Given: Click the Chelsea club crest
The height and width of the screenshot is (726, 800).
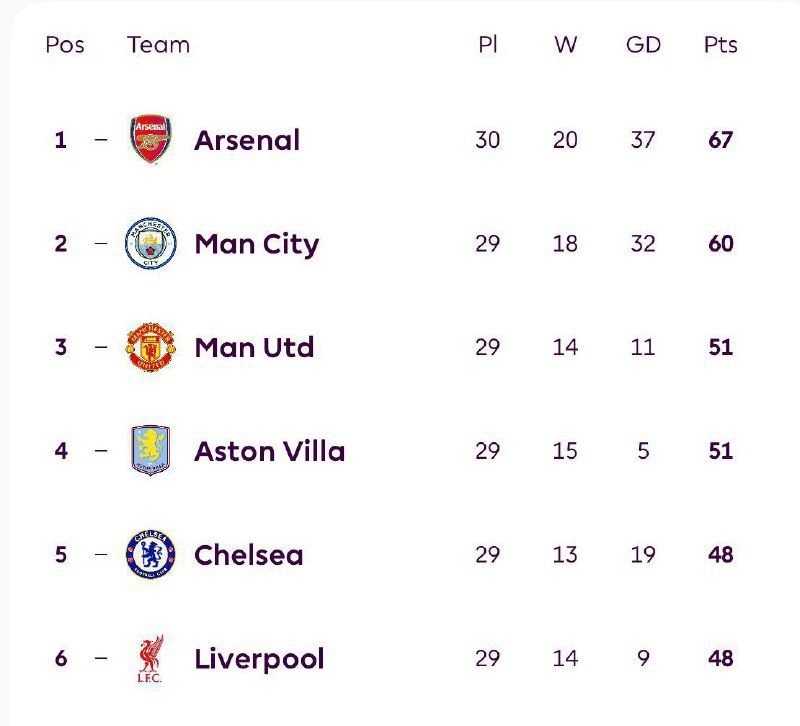Looking at the screenshot, I should pos(151,555).
